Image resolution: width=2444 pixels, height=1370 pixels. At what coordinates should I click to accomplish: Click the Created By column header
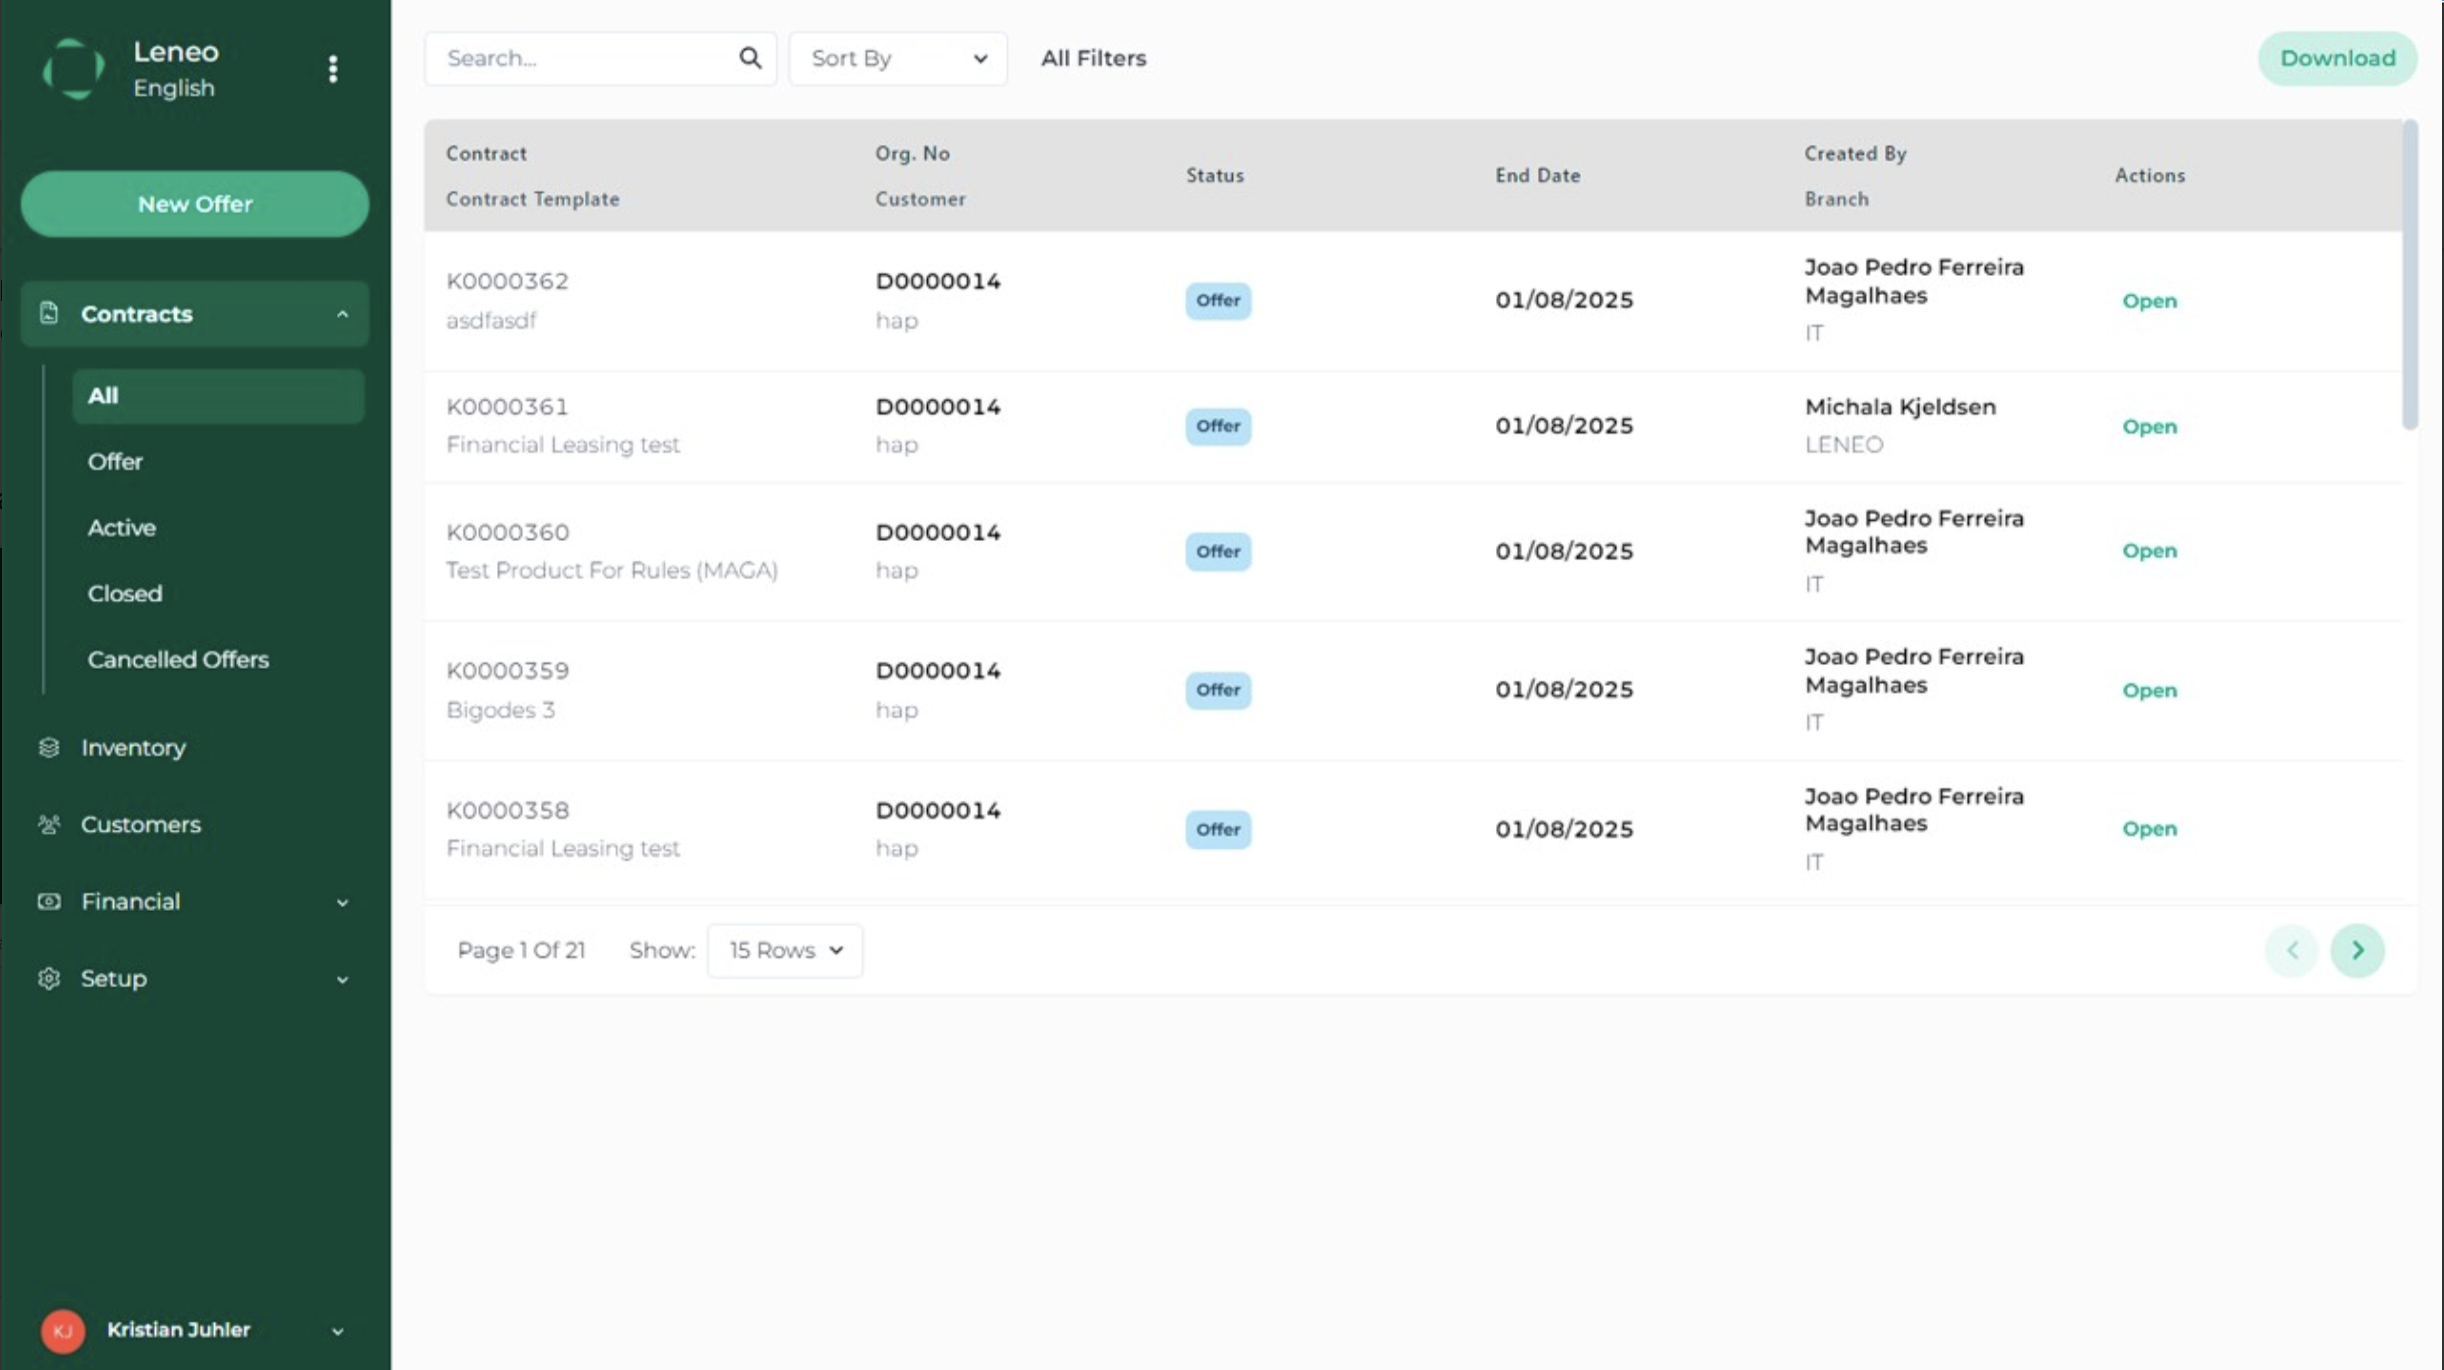pos(1855,153)
